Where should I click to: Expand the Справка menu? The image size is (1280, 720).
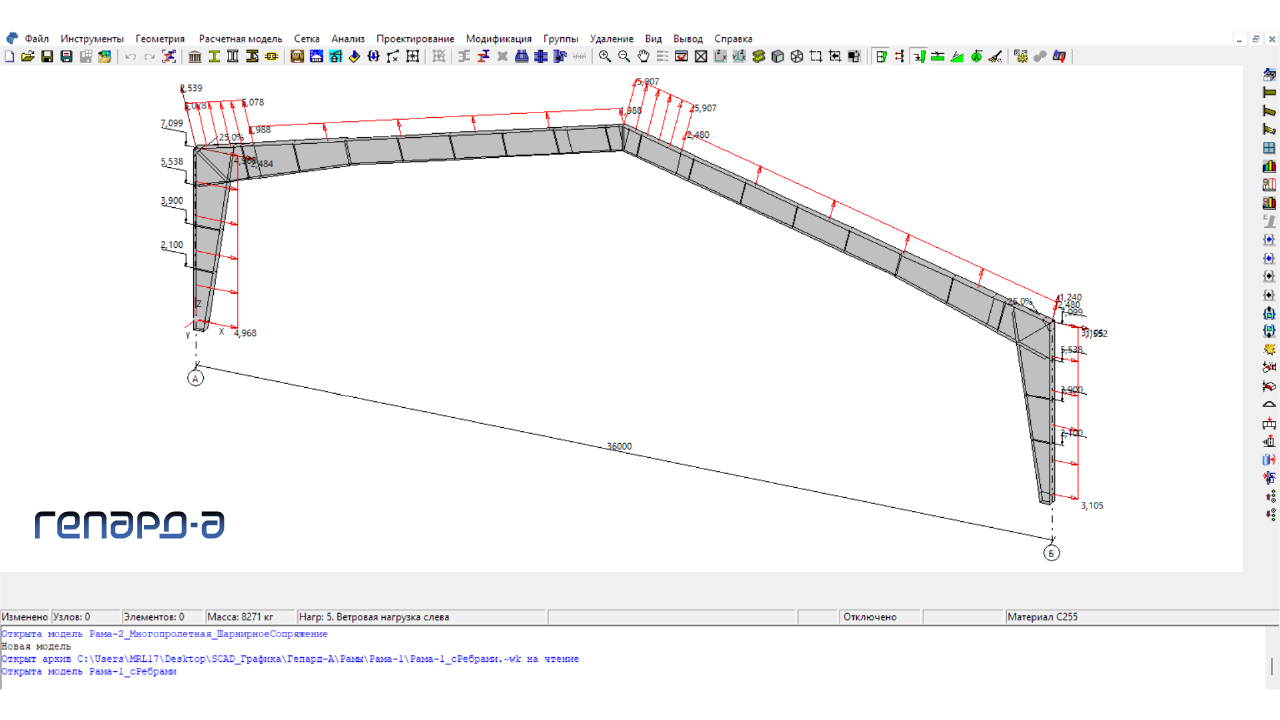coord(733,39)
